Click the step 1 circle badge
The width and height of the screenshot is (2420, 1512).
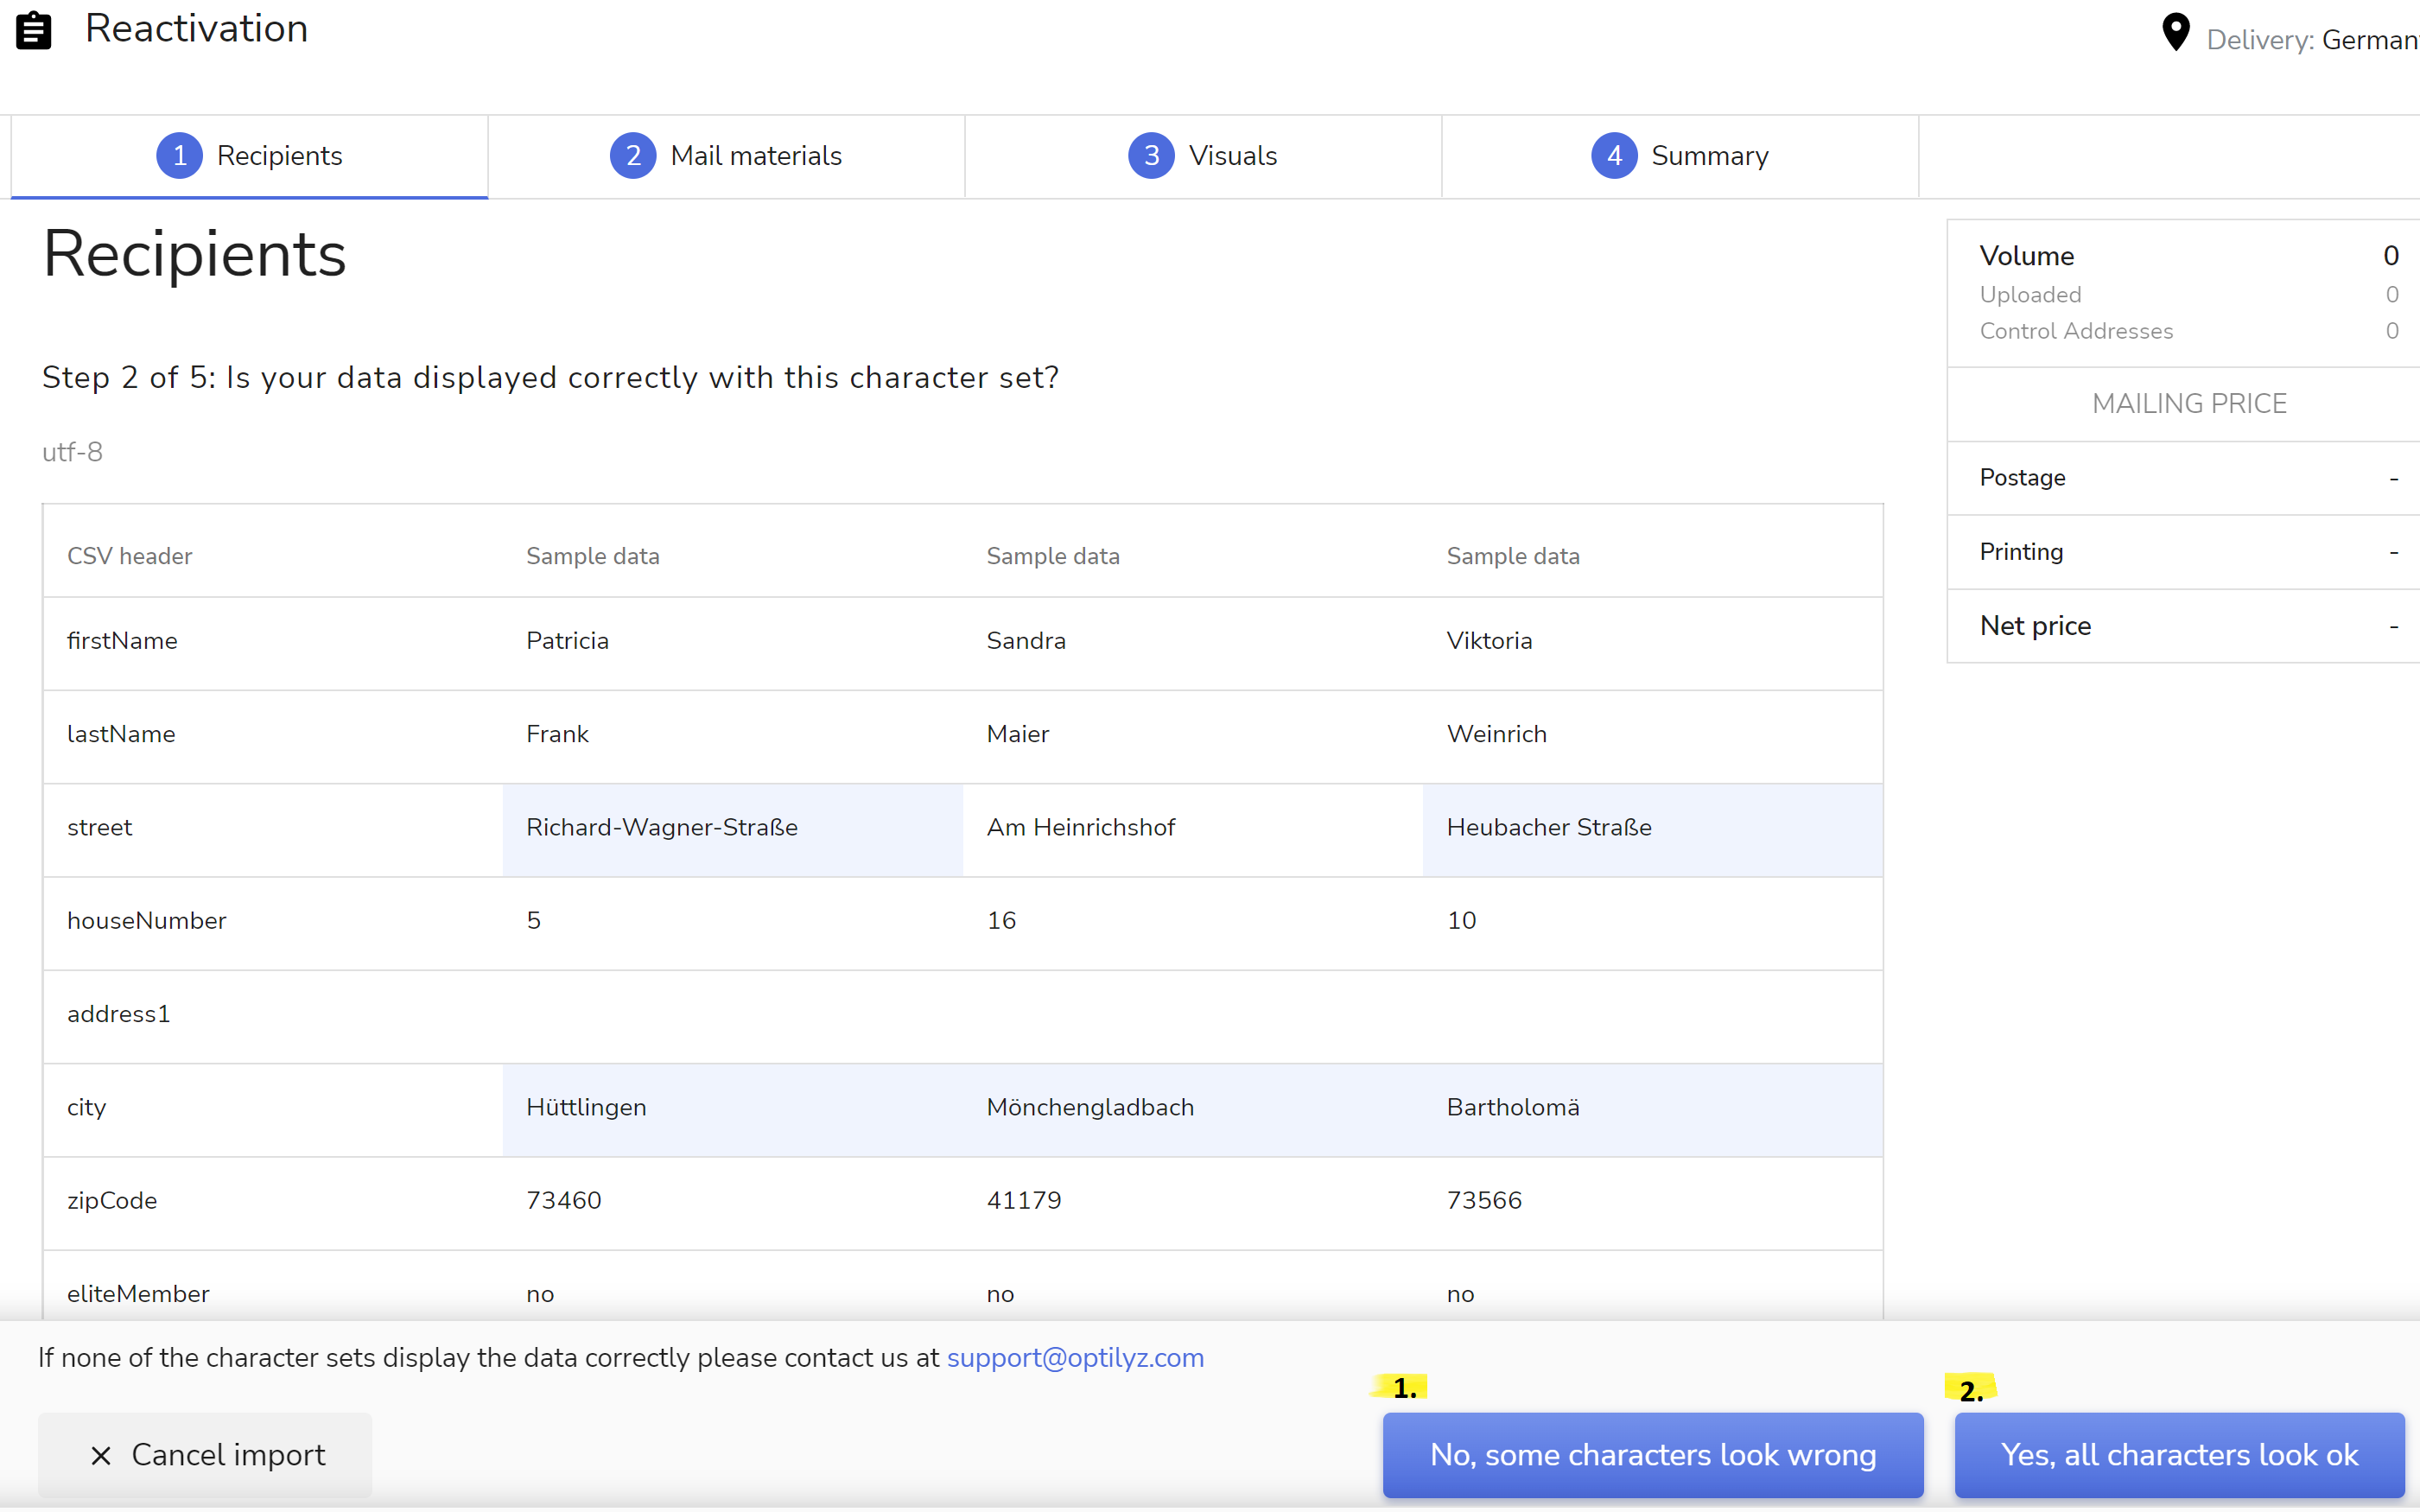click(x=179, y=156)
